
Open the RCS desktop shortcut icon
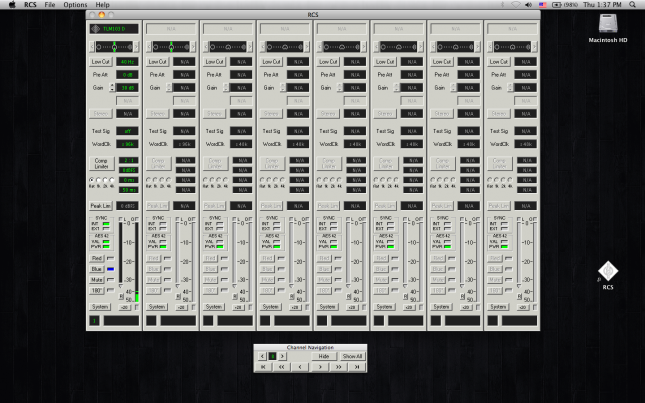[x=609, y=271]
